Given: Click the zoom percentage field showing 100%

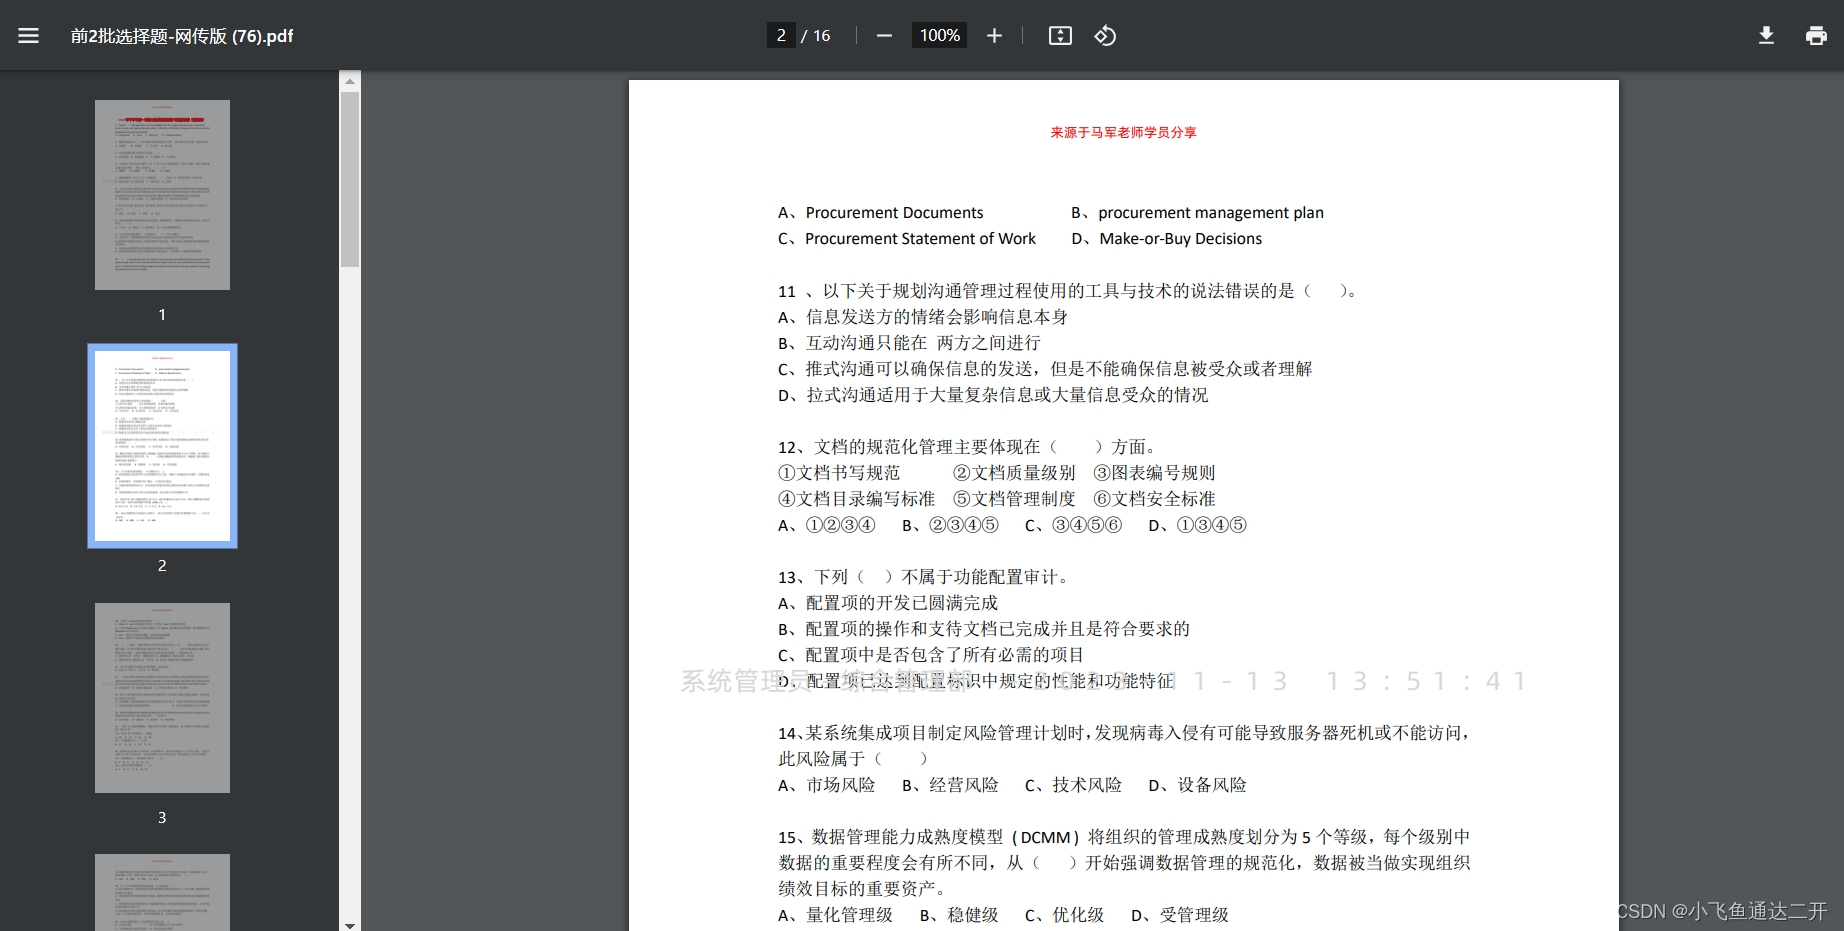Looking at the screenshot, I should 938,35.
